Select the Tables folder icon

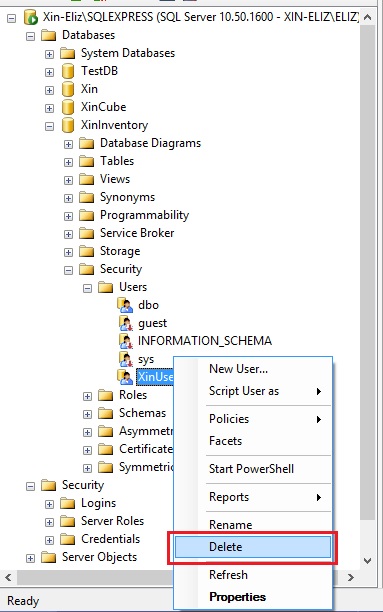coord(87,161)
